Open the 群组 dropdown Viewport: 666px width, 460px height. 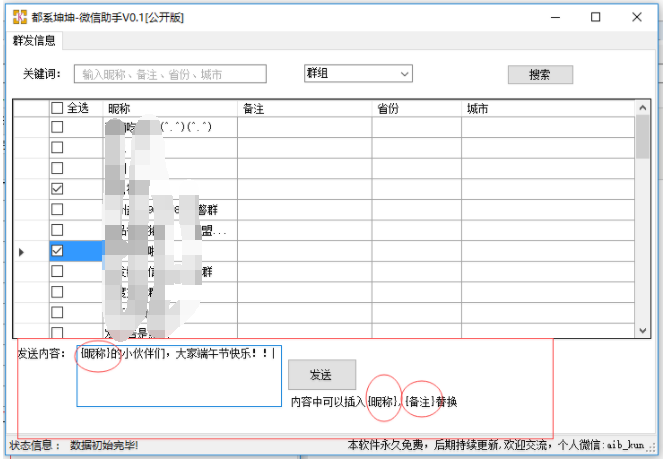(358, 73)
